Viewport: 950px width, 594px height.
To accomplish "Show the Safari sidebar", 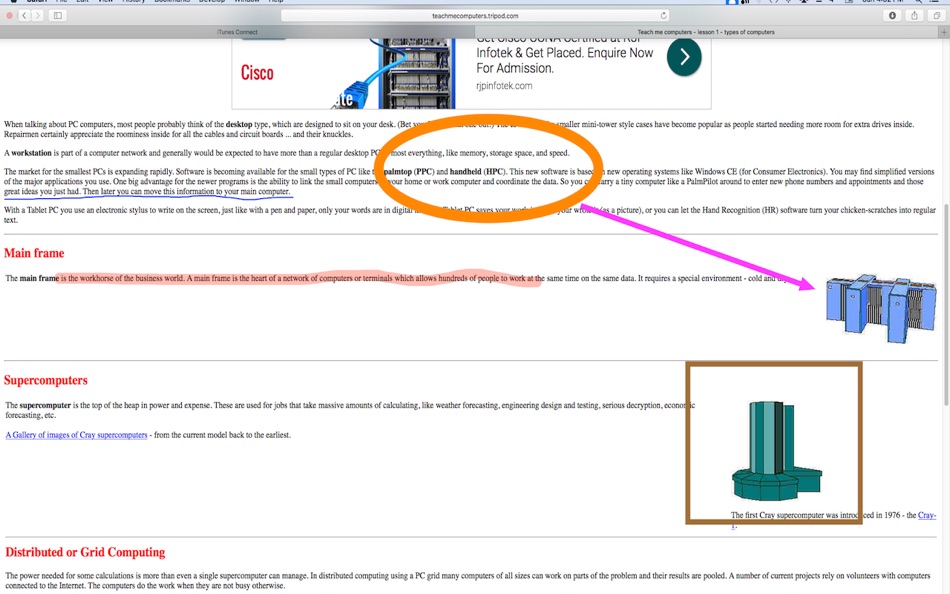I will [x=58, y=16].
